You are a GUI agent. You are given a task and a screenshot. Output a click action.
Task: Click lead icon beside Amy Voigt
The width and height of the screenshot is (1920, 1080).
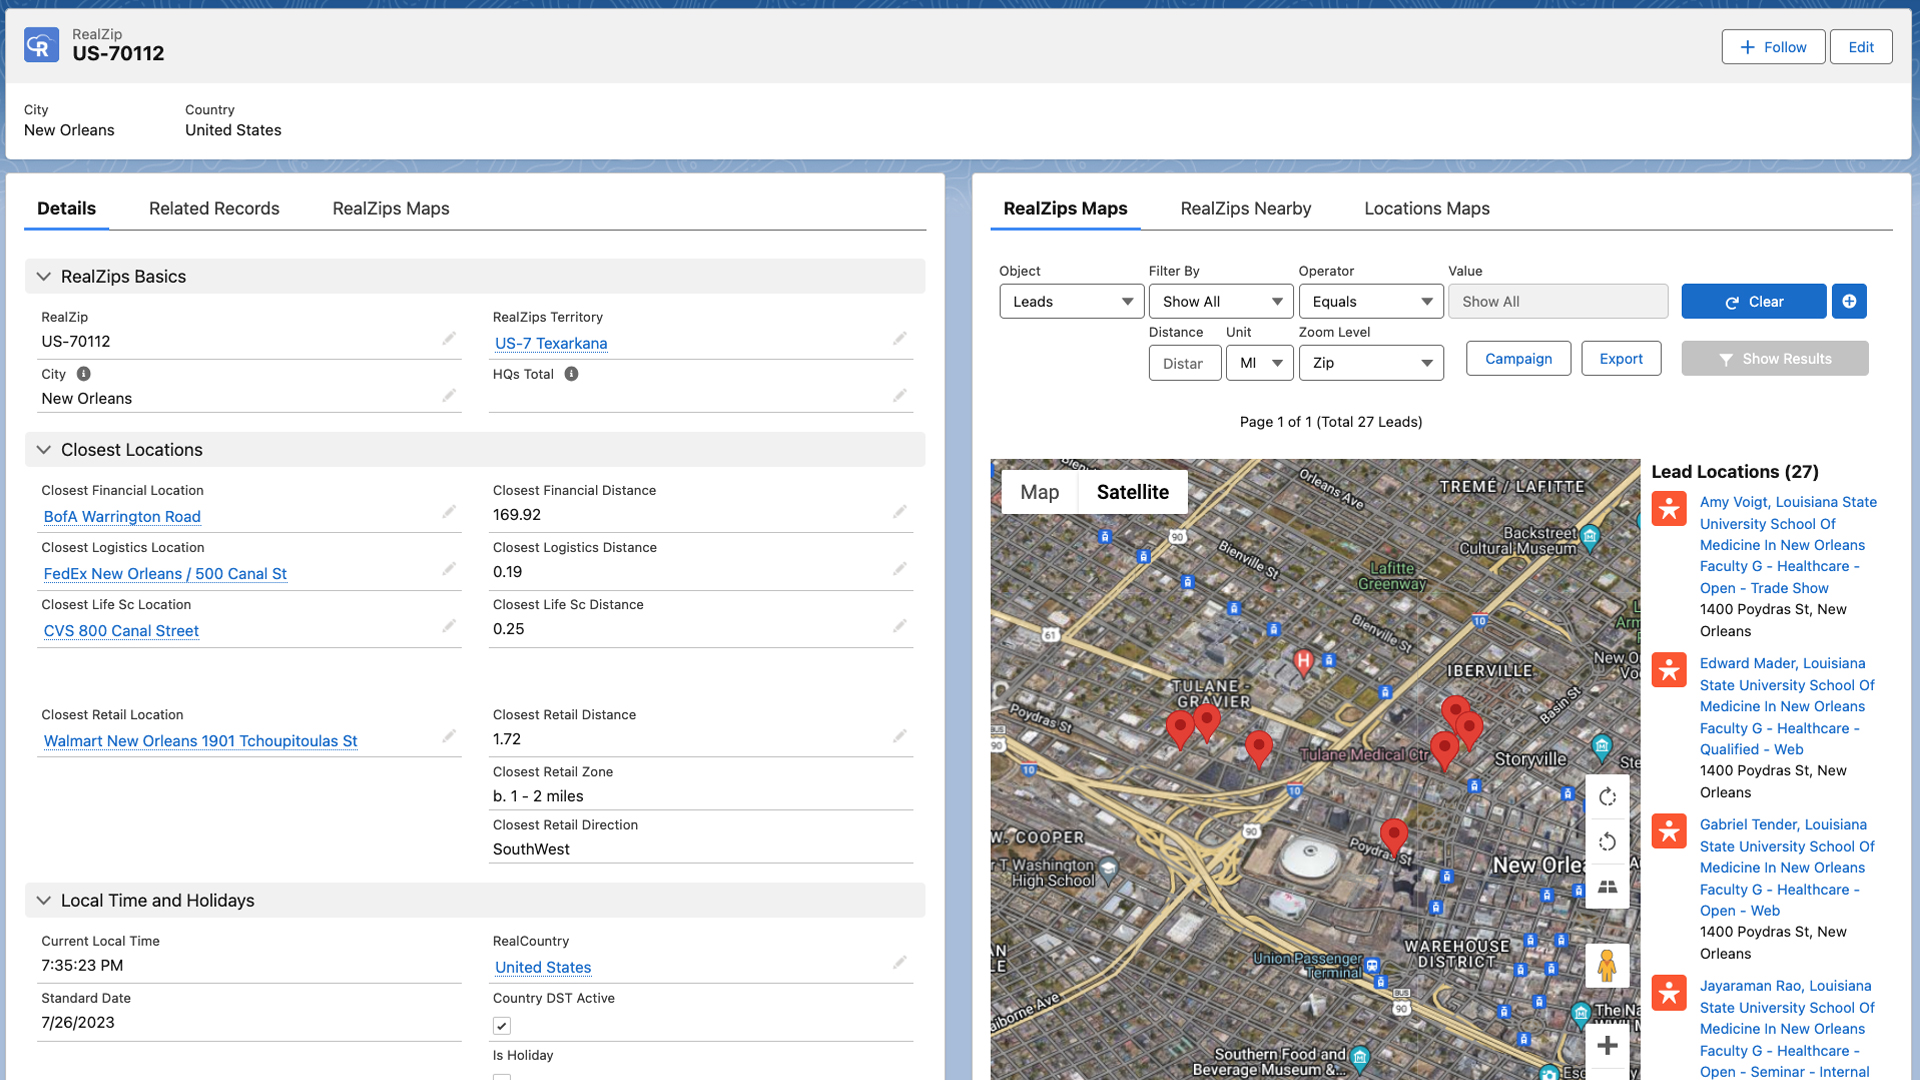[1669, 509]
